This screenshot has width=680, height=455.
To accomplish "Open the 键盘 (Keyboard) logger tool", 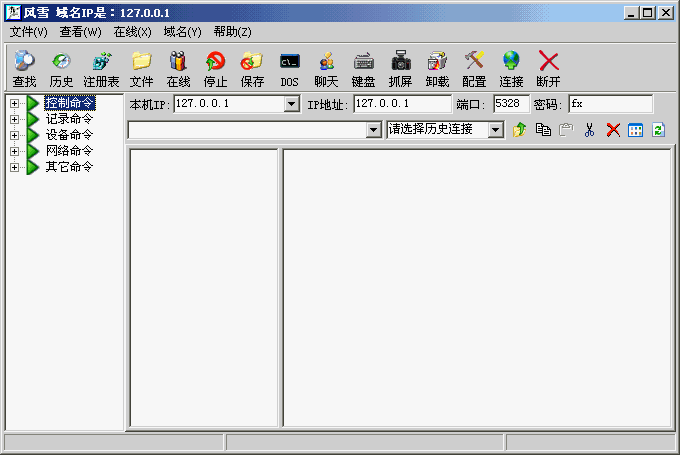I will pyautogui.click(x=363, y=68).
